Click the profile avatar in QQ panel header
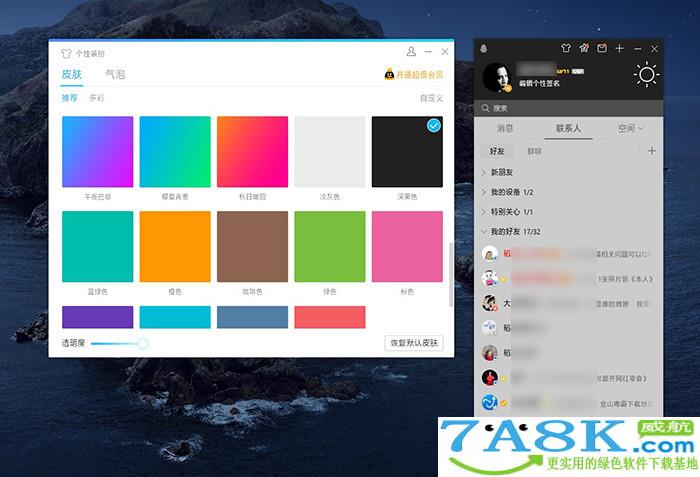 coord(497,77)
